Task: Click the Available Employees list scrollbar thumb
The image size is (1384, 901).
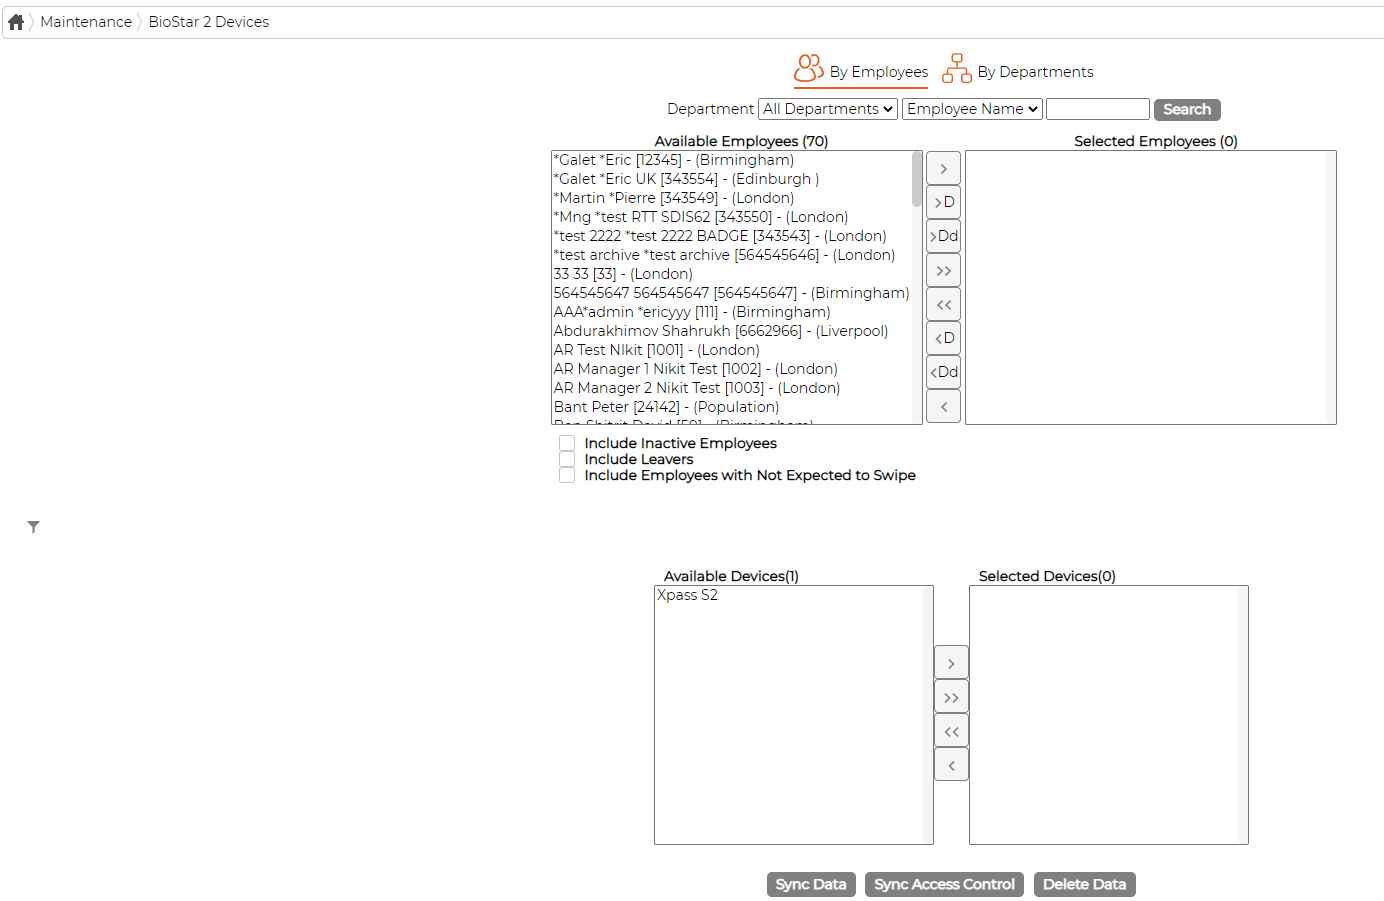Action: pyautogui.click(x=917, y=179)
